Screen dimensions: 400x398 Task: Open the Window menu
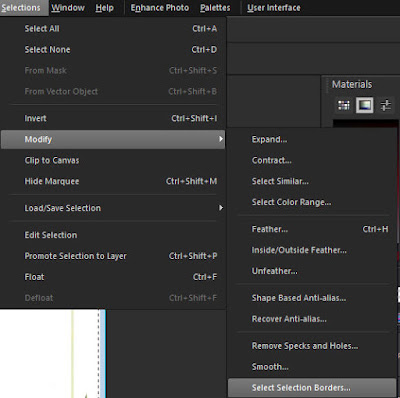[x=68, y=7]
